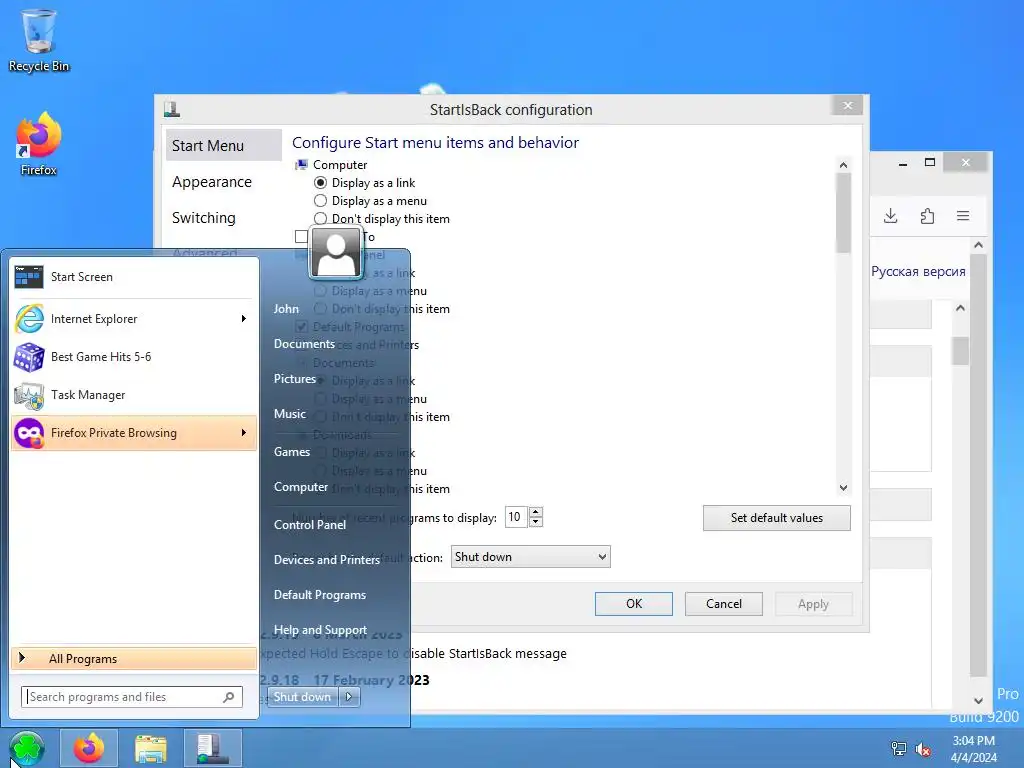Expand Firefox Private Browsing submenu arrow
Screen dimensions: 1024x768
coord(244,433)
